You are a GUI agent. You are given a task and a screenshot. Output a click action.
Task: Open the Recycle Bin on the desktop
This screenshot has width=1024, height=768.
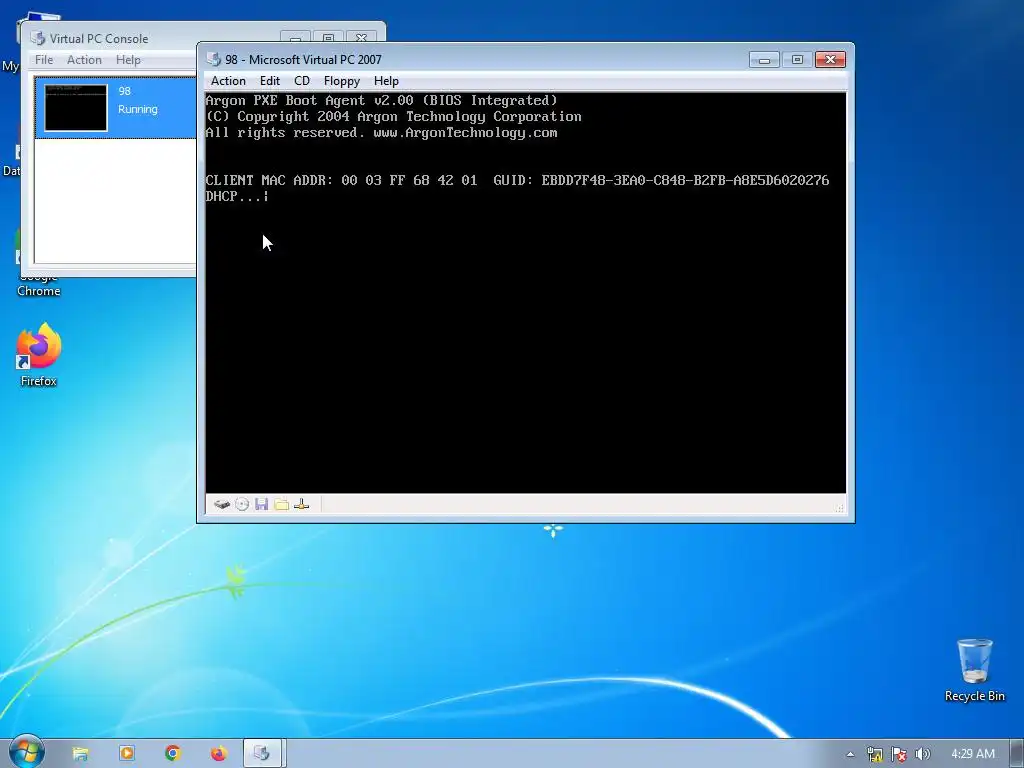click(974, 670)
